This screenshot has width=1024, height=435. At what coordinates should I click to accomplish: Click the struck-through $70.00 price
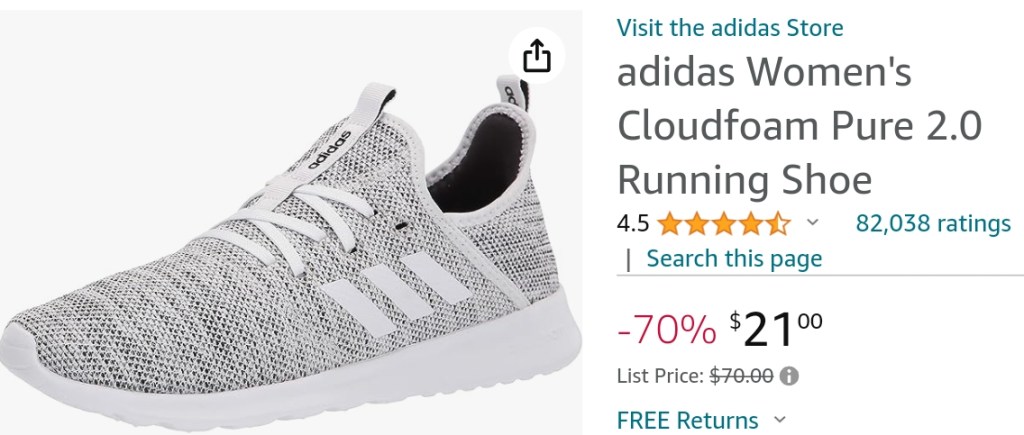tap(742, 376)
